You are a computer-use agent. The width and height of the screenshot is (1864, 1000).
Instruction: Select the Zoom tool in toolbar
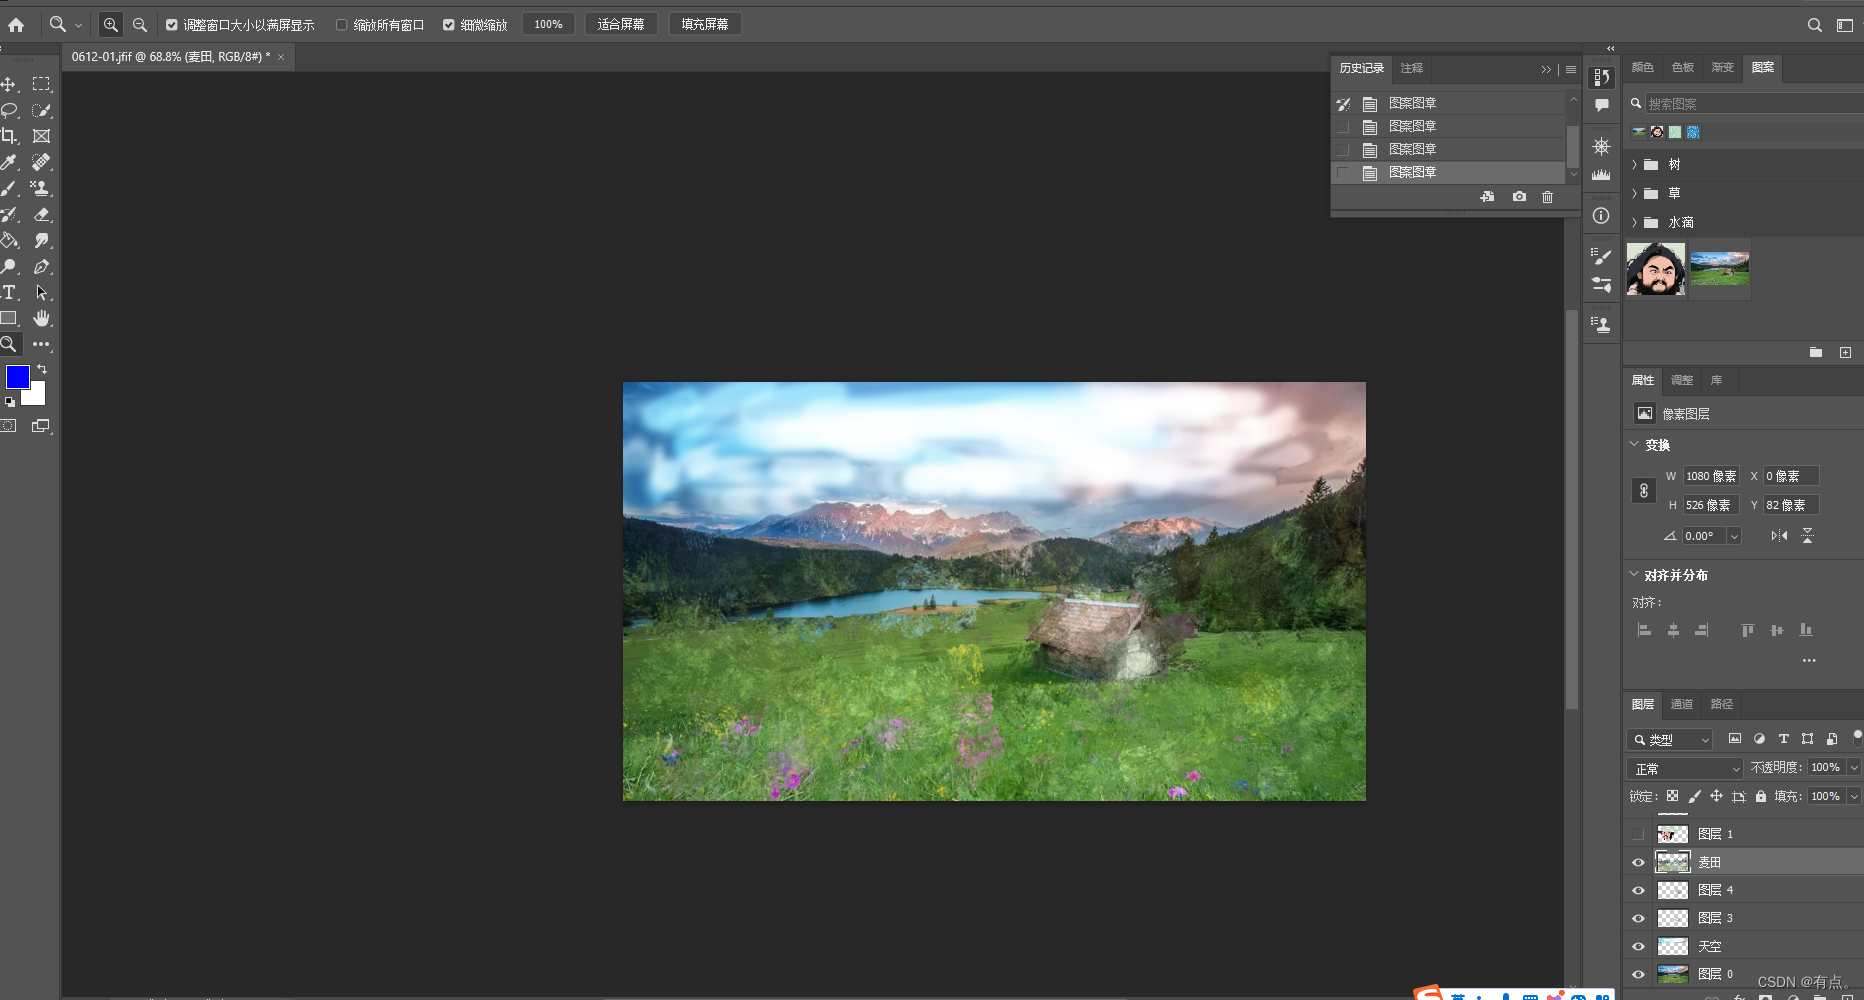pos(9,345)
